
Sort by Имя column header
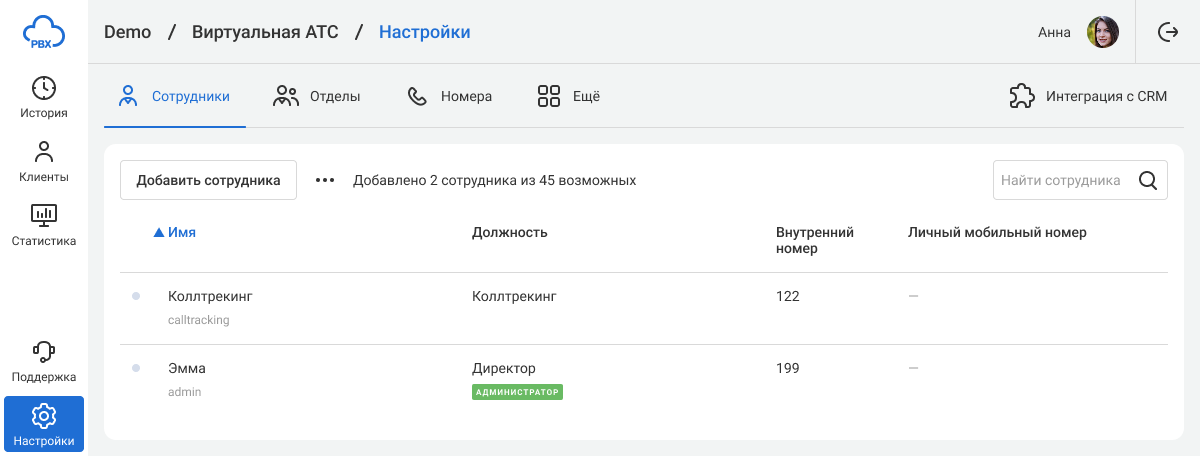pos(181,232)
